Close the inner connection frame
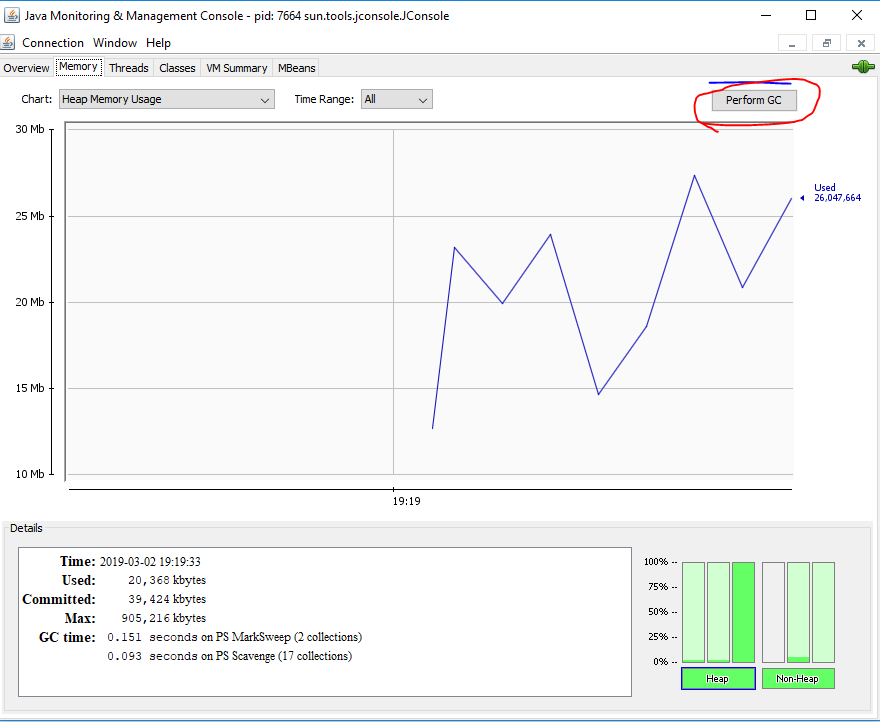The height and width of the screenshot is (722, 880). pos(860,43)
